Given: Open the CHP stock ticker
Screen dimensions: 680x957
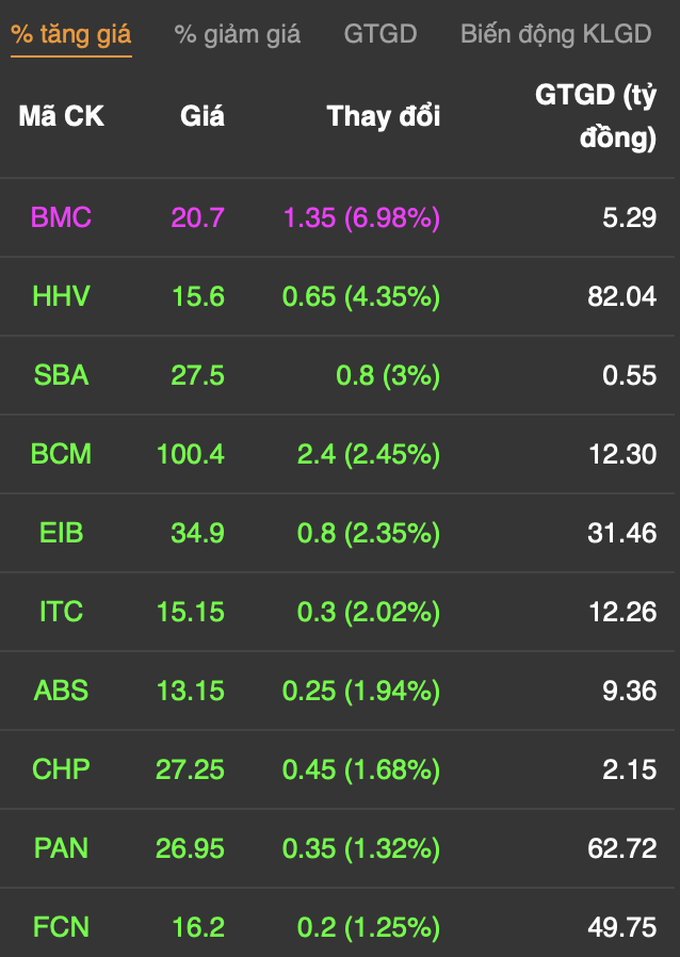Looking at the screenshot, I should pos(61,770).
